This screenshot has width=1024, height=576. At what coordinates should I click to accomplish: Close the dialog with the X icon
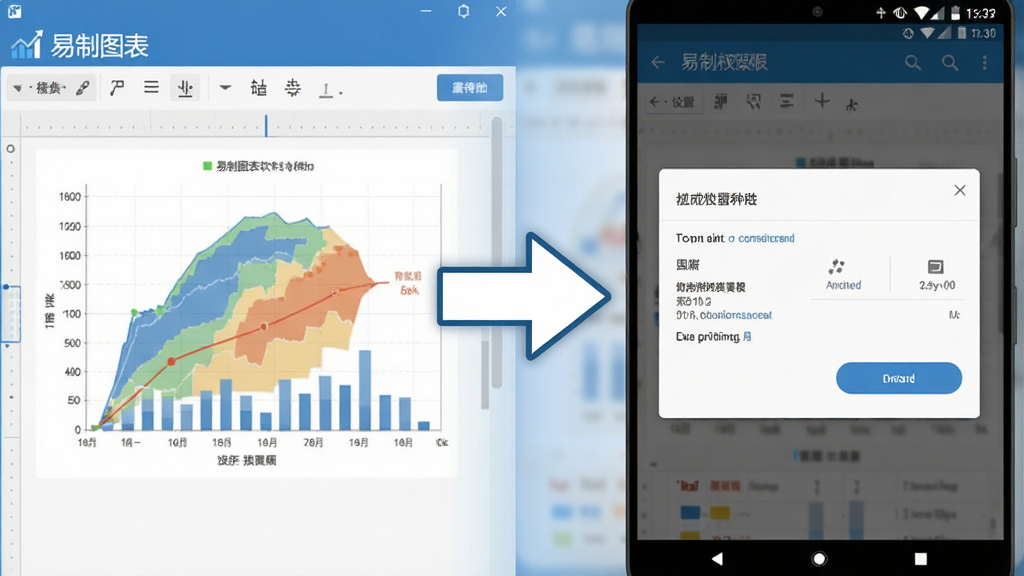click(959, 190)
